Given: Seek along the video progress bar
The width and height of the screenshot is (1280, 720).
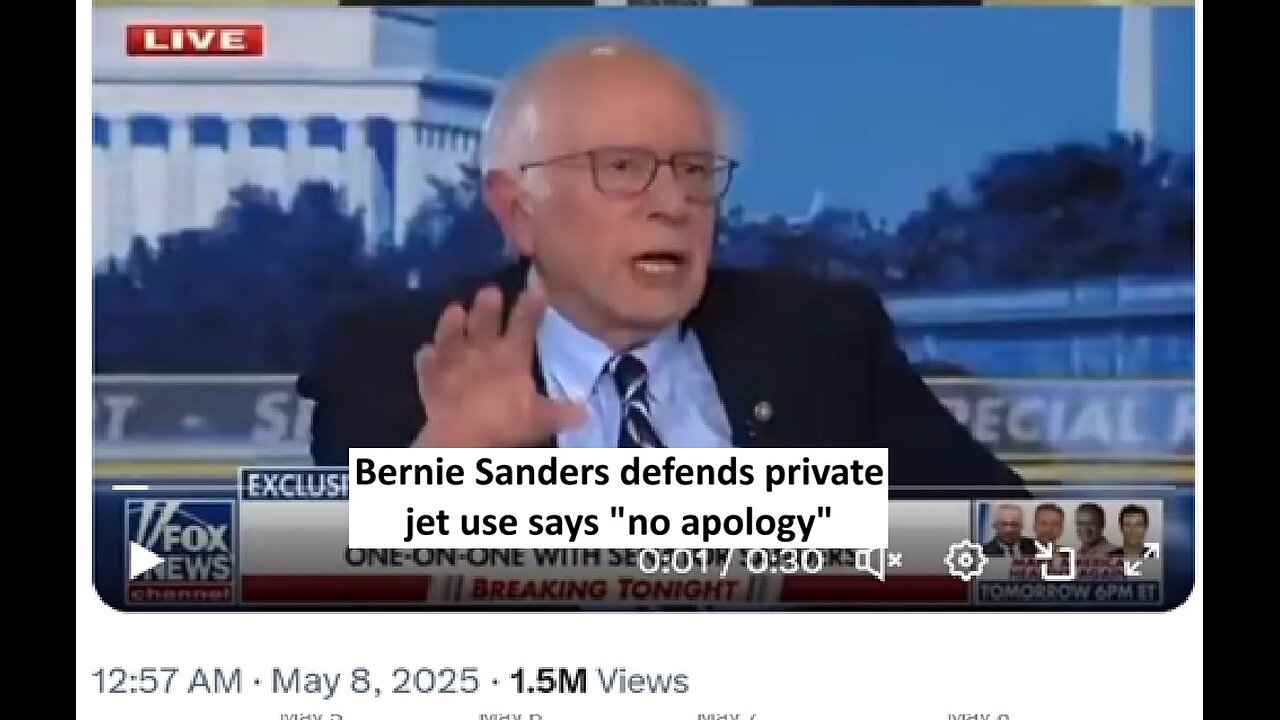Looking at the screenshot, I should (640, 489).
